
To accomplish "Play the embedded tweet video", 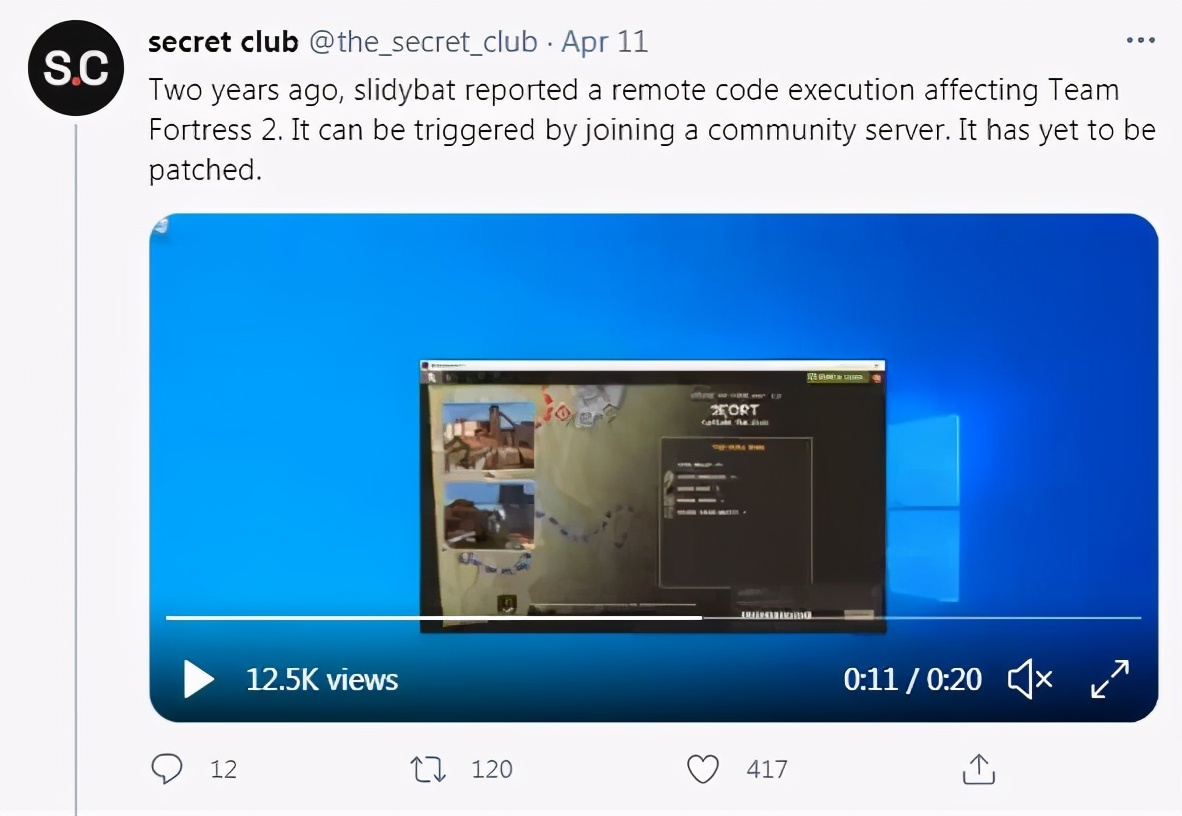I will (x=199, y=679).
